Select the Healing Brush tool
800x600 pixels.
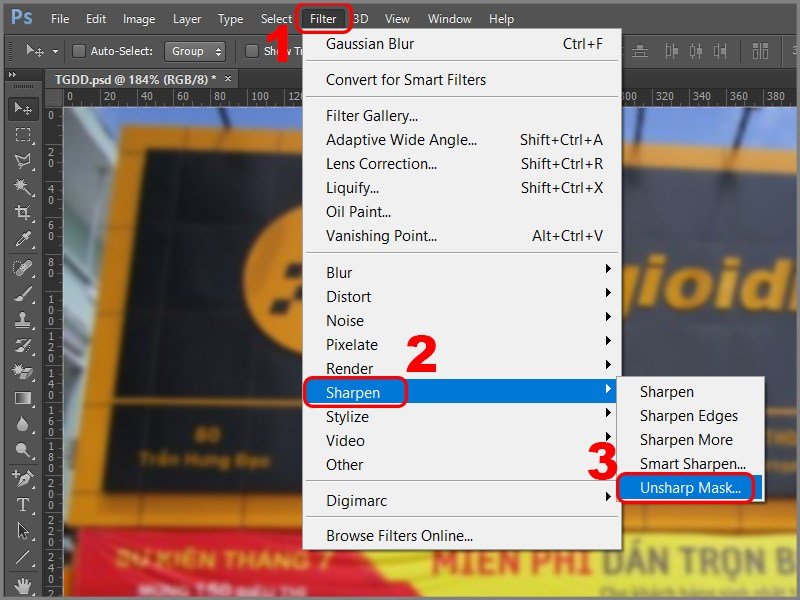pyautogui.click(x=23, y=267)
